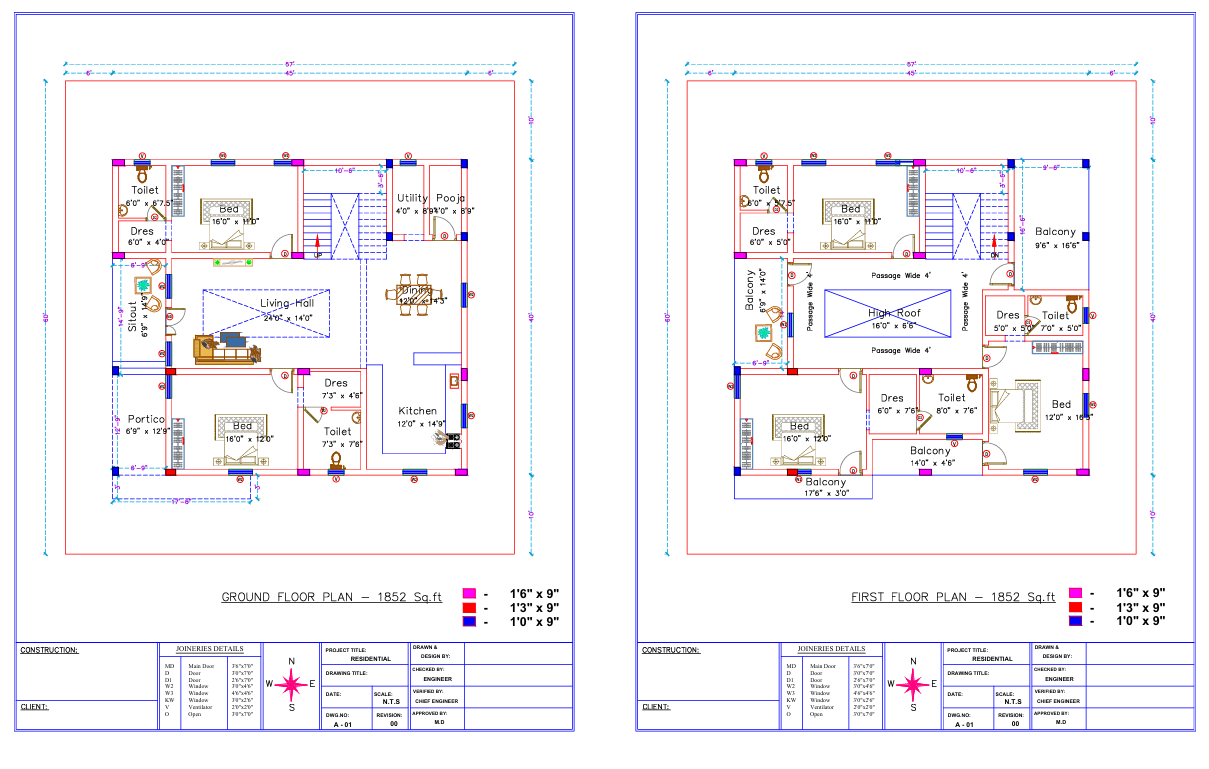Select the commode in the 7'3" x 7'6" Toilet

coord(336,461)
